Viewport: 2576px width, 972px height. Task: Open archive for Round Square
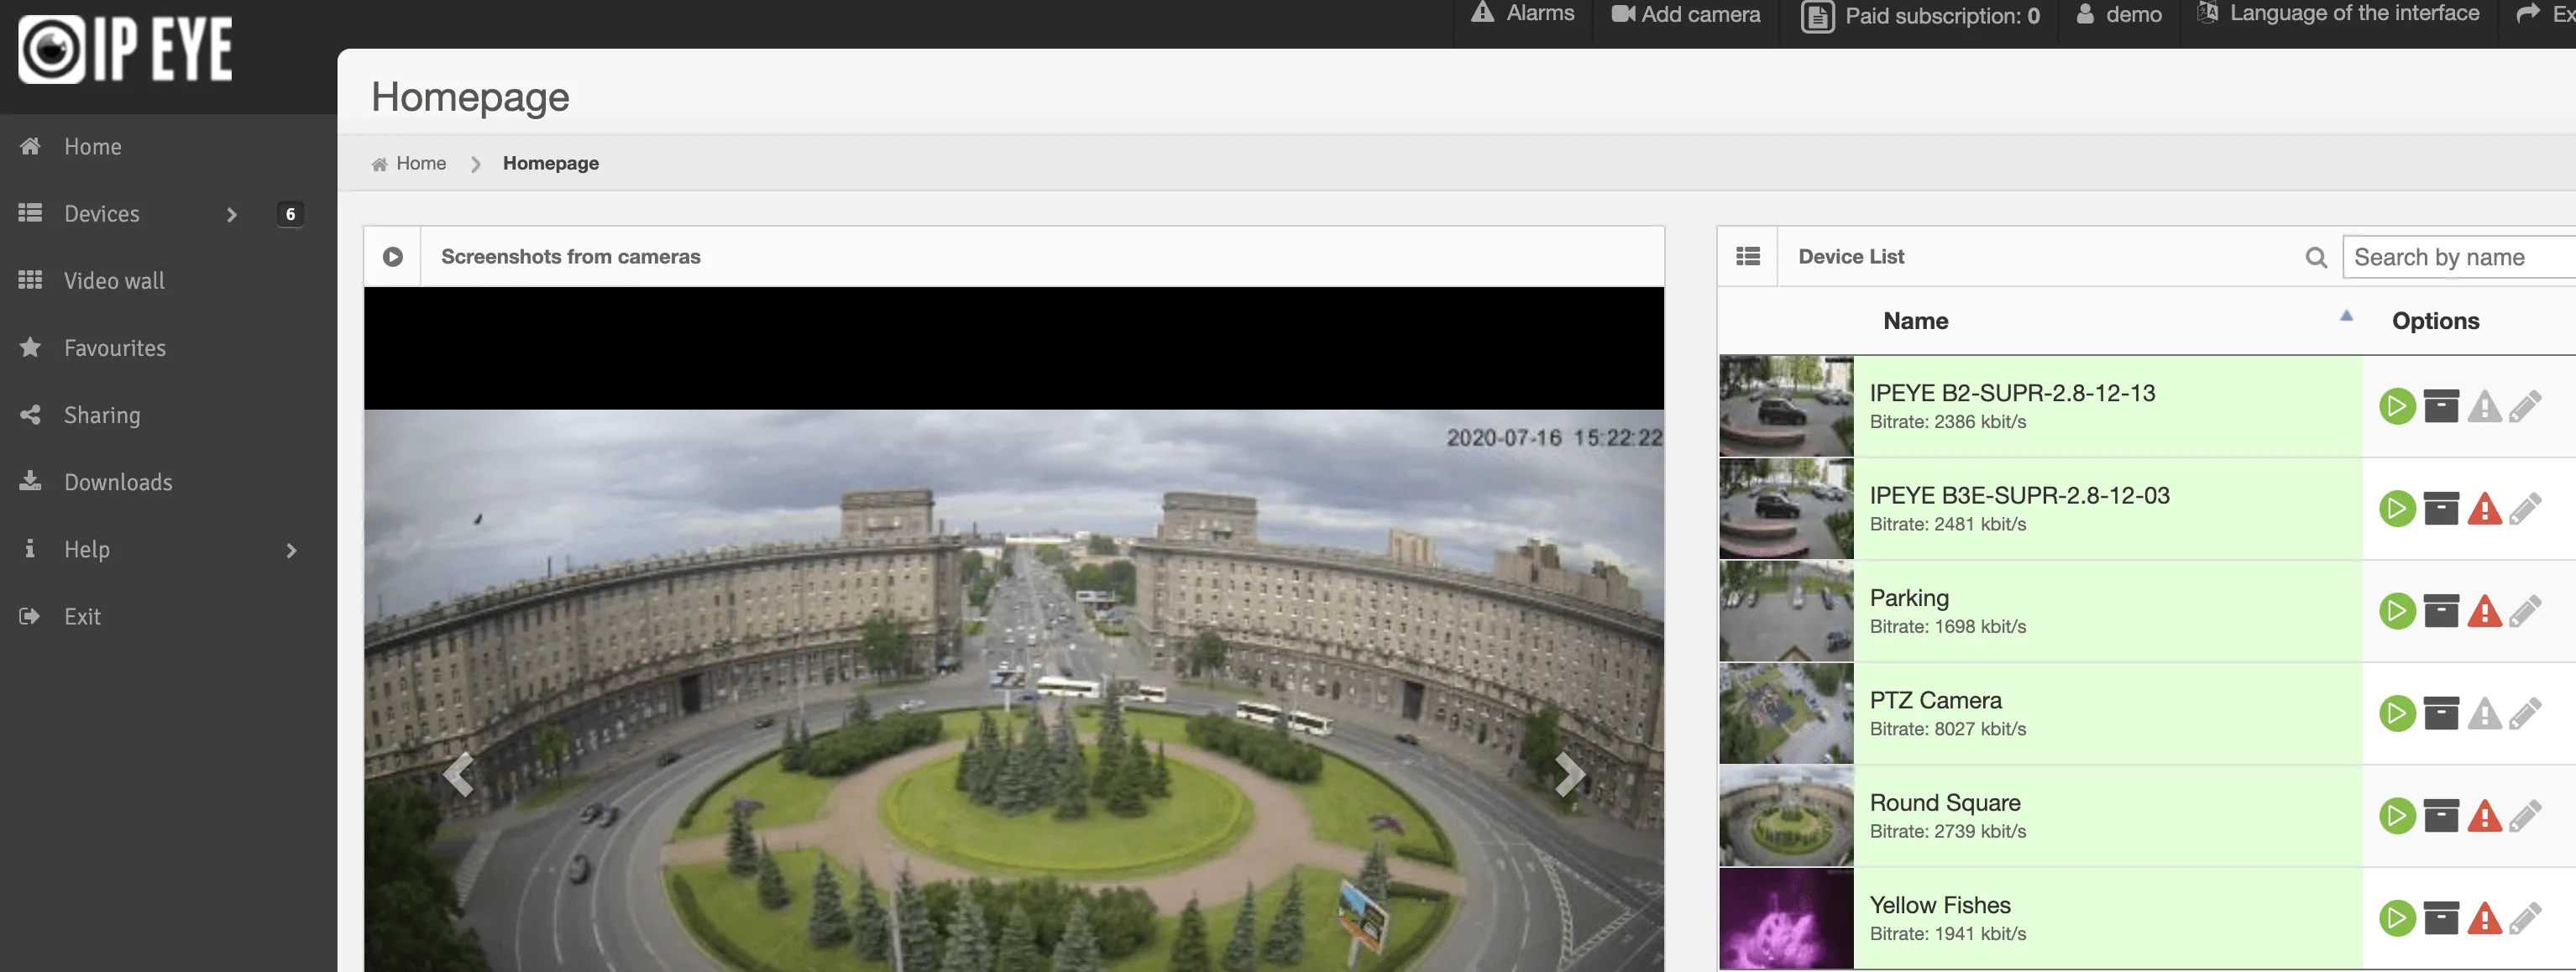point(2441,816)
